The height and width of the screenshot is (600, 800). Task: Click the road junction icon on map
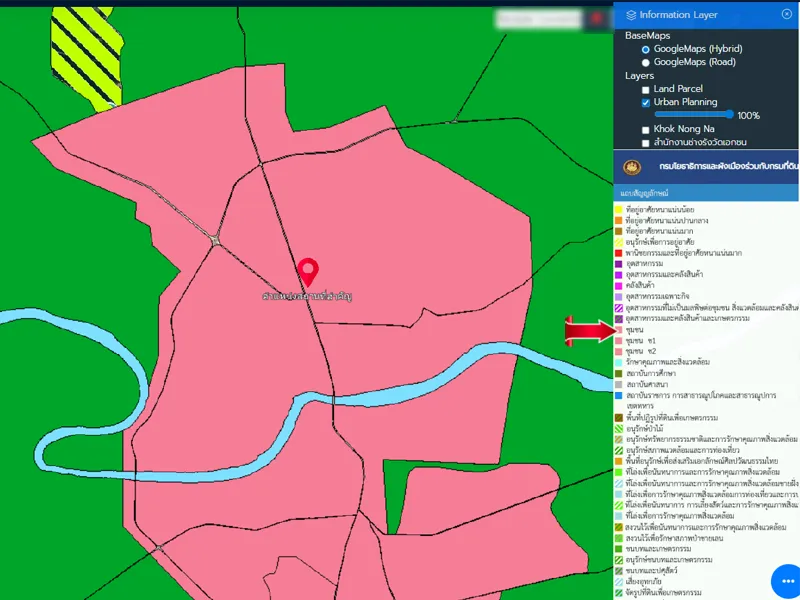[215, 239]
